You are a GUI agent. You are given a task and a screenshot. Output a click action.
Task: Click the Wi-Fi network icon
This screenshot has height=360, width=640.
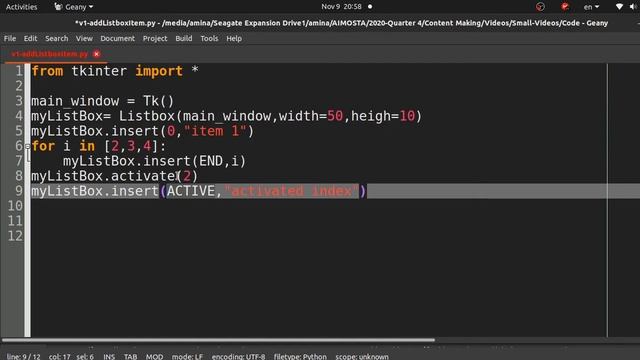(619, 7)
